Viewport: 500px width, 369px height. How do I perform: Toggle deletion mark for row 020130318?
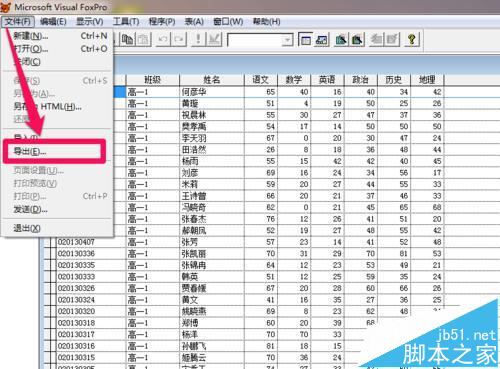(52, 323)
